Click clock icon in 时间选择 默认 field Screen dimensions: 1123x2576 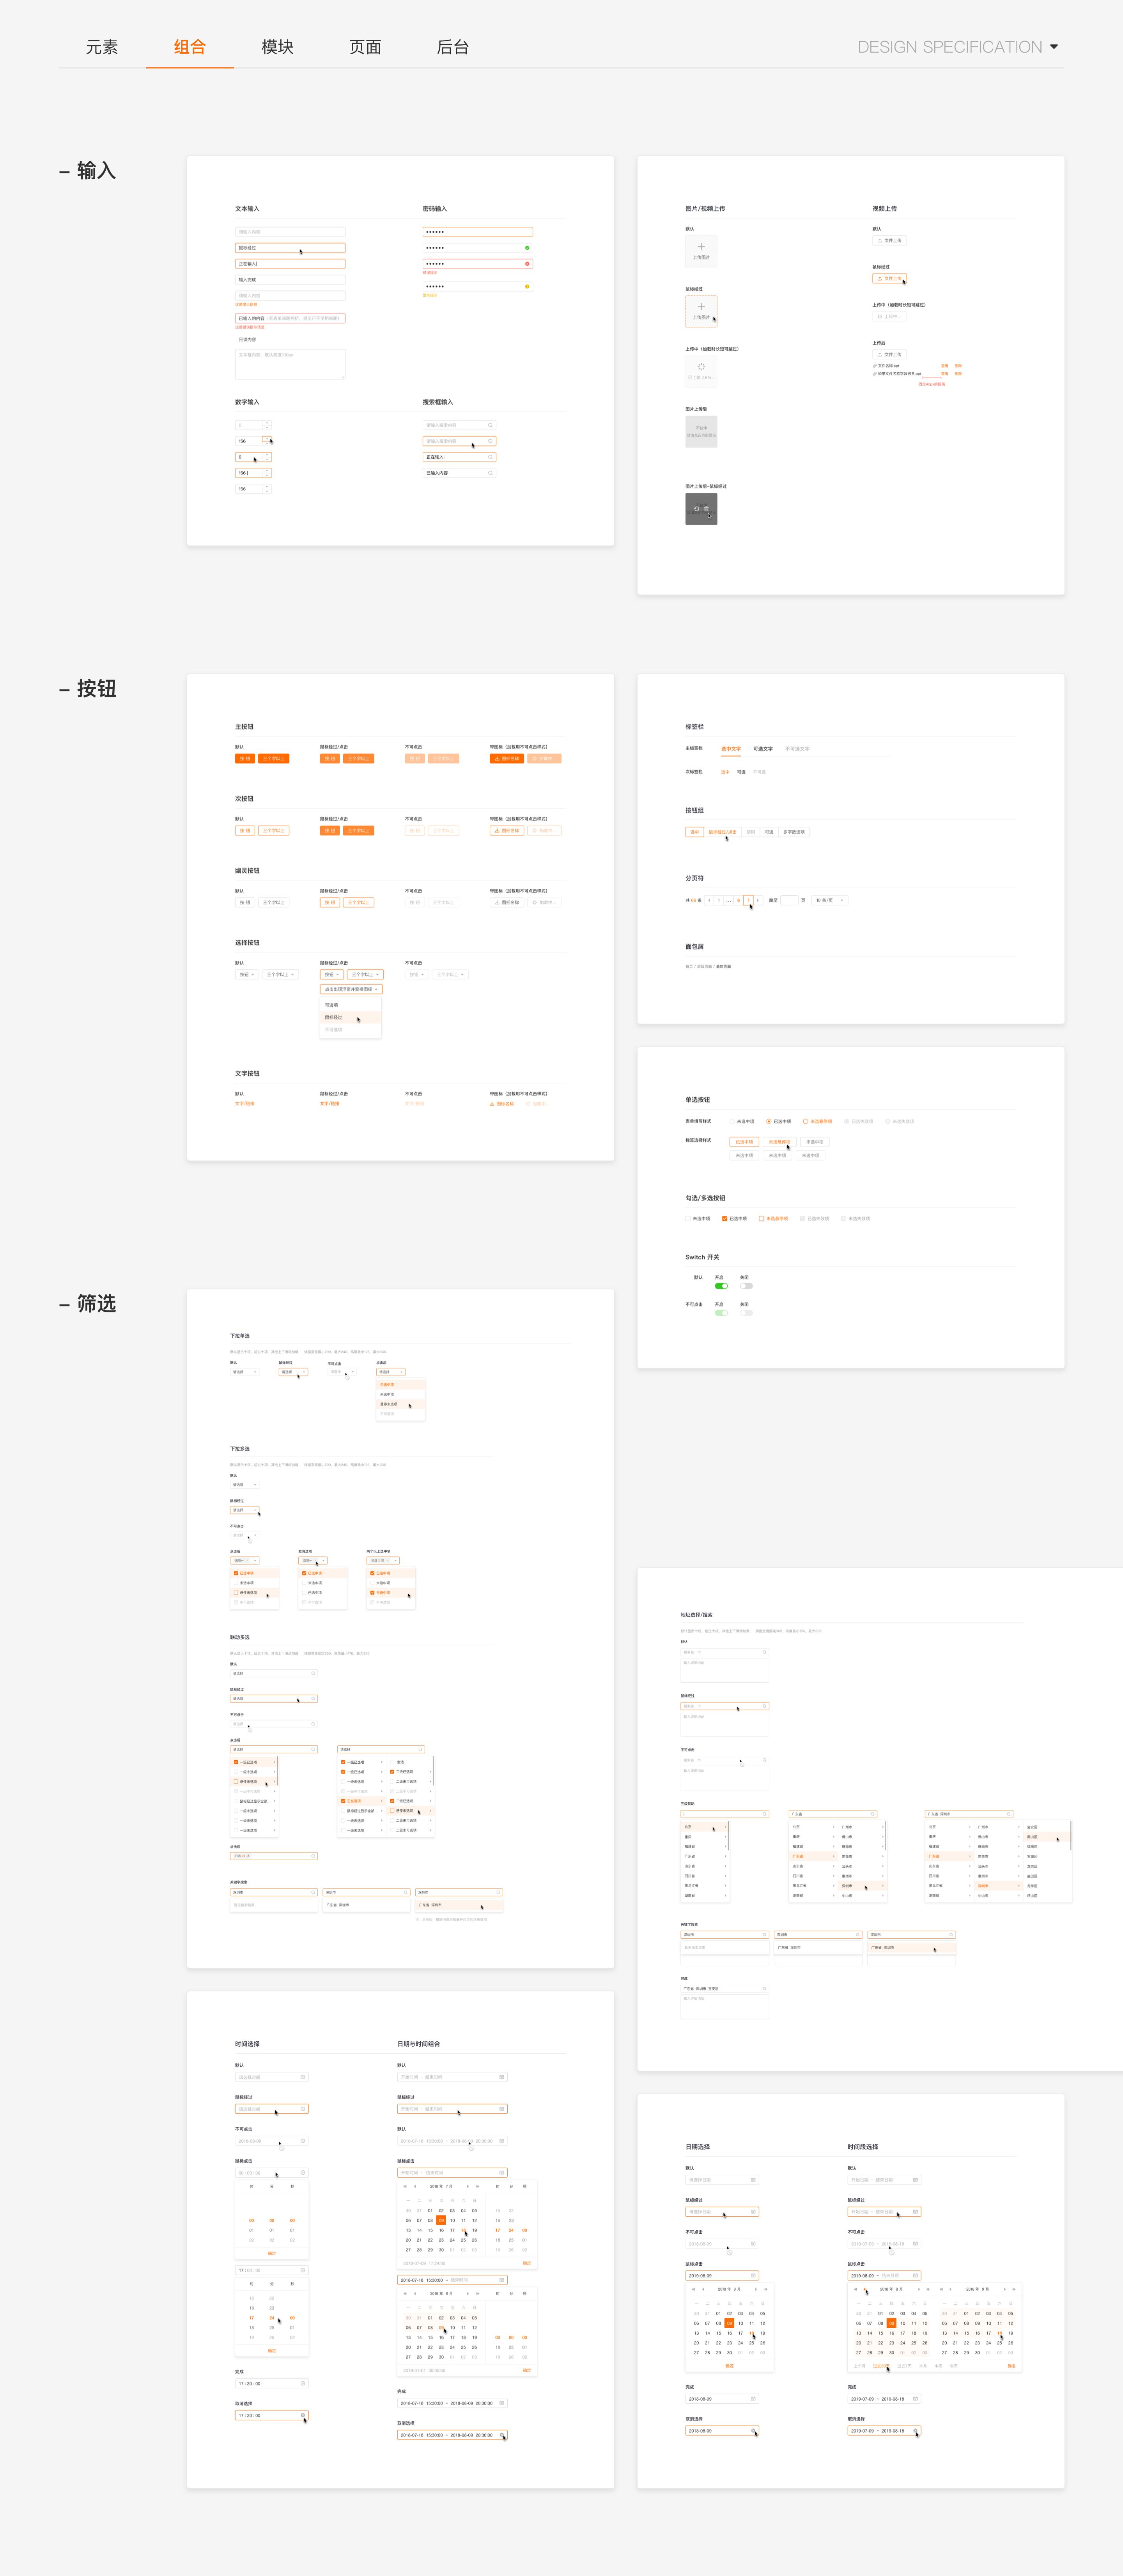tap(303, 2077)
